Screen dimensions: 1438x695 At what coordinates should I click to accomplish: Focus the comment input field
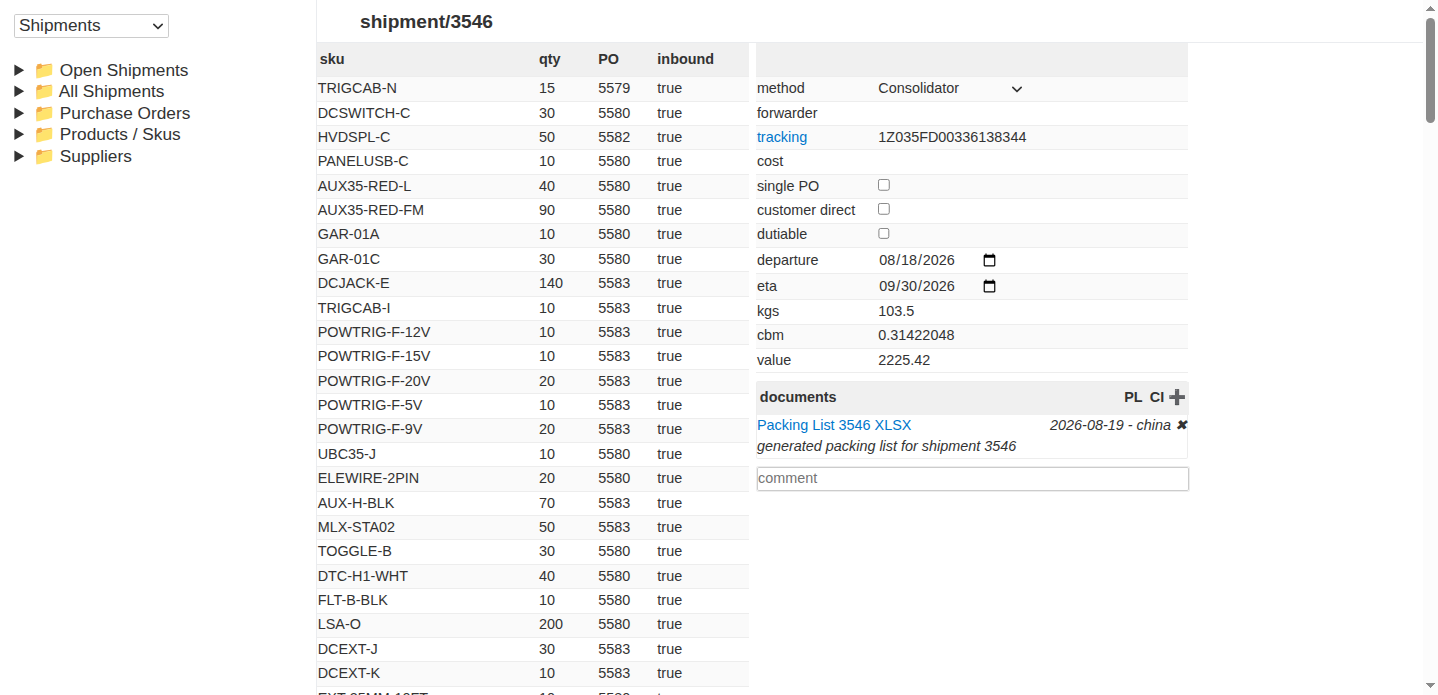[x=973, y=478]
